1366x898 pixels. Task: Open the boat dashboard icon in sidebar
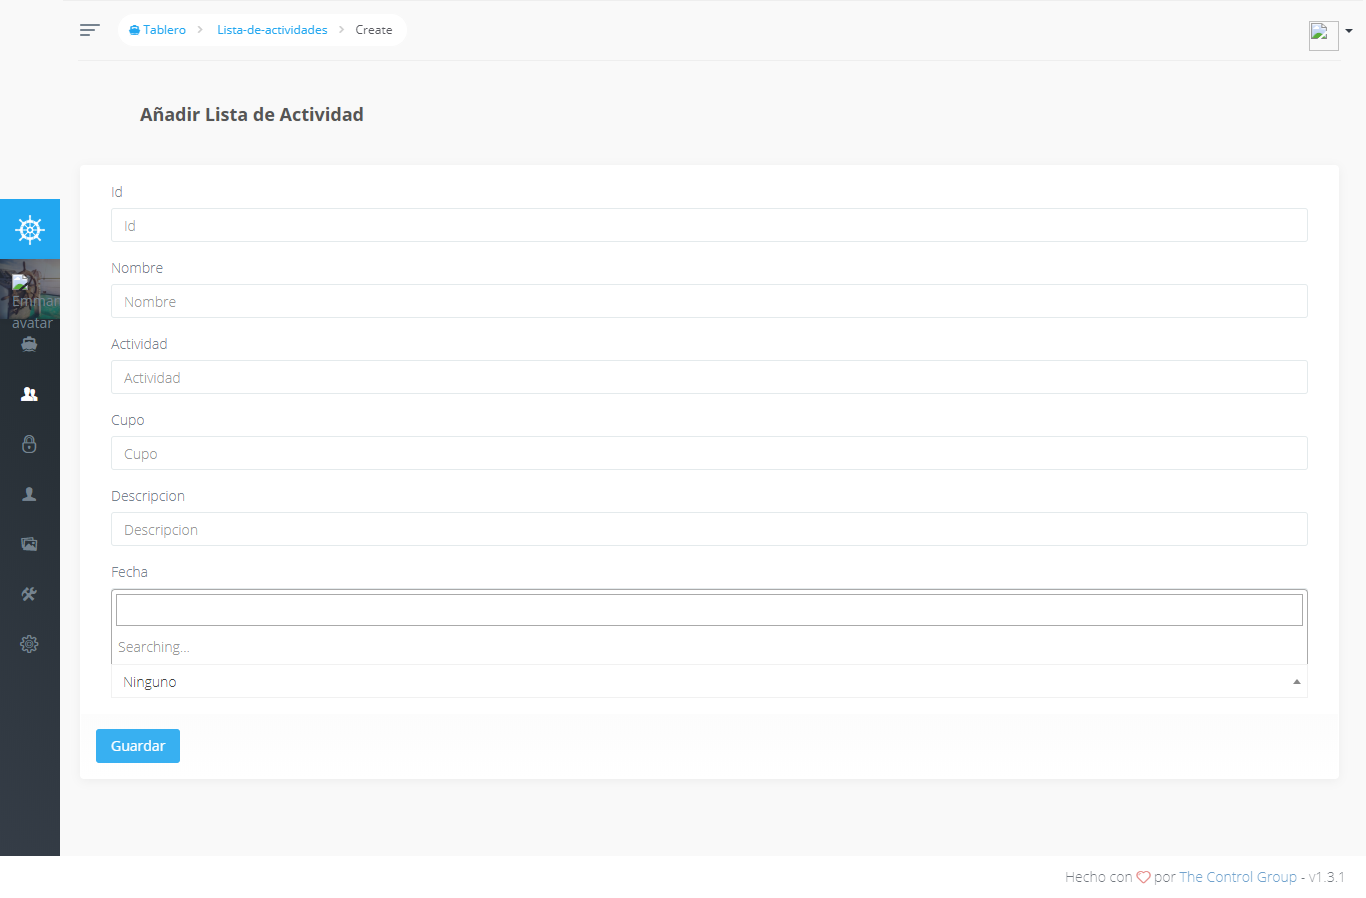pos(29,344)
